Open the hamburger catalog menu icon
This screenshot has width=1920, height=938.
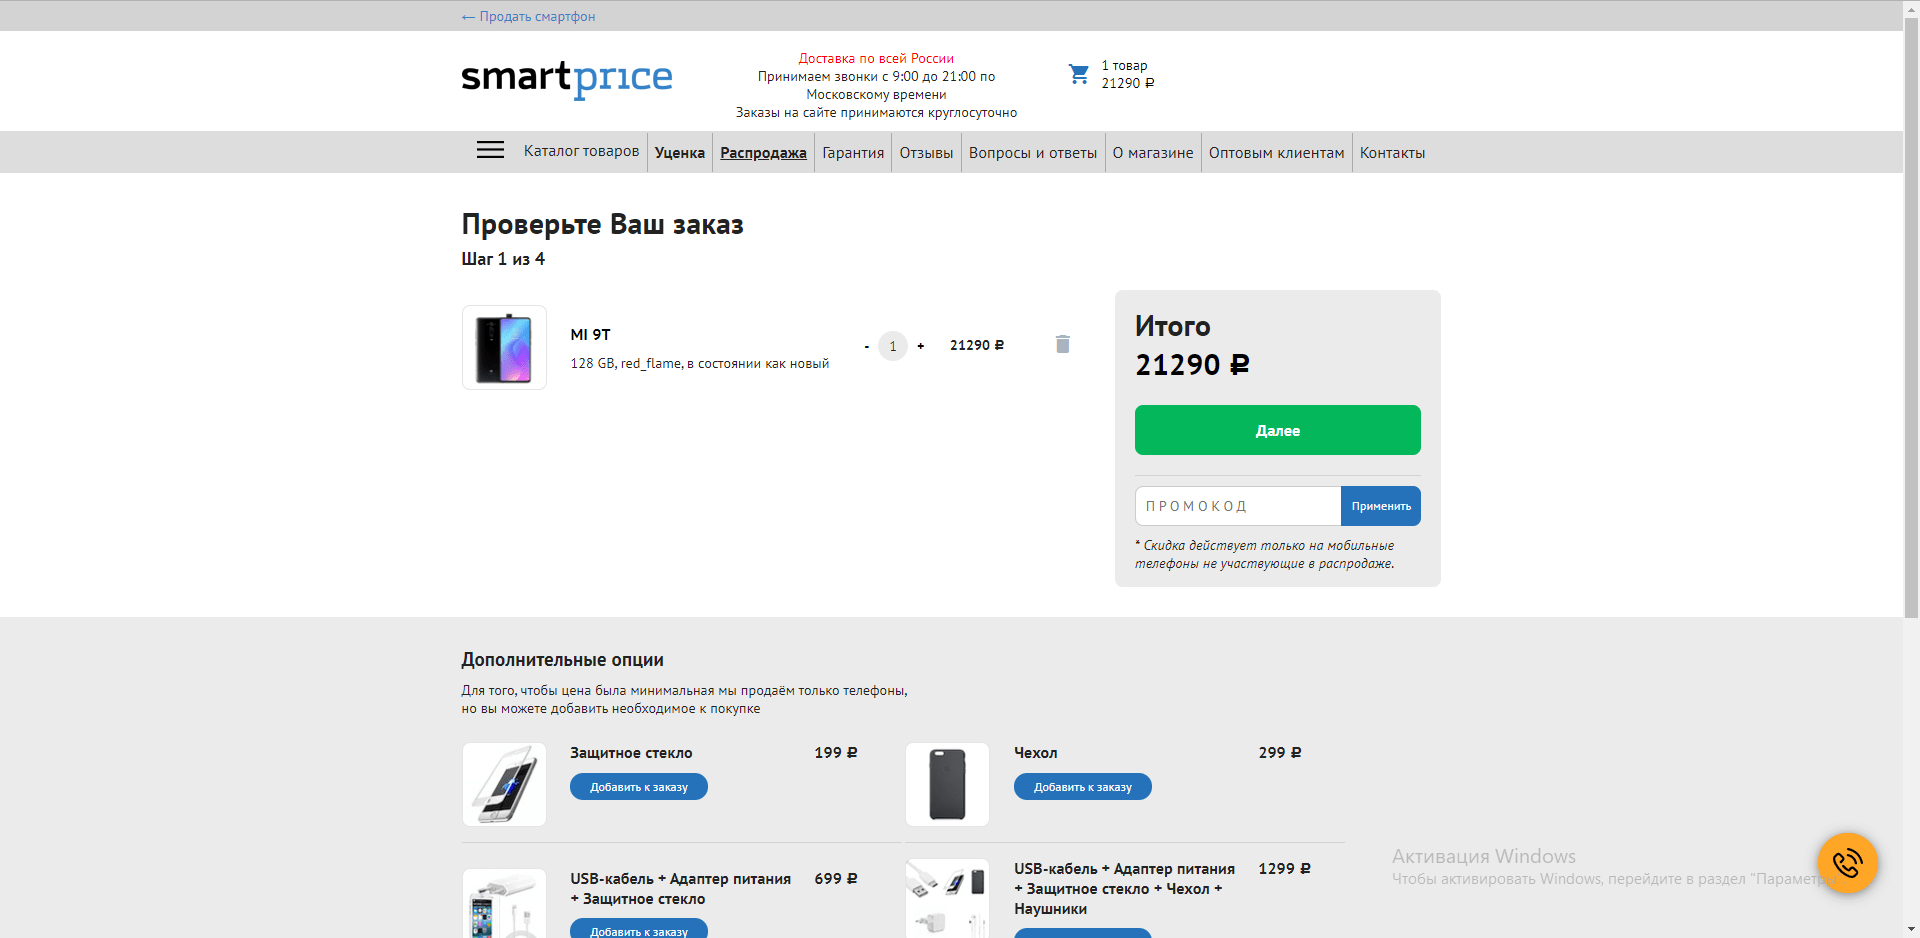[490, 151]
